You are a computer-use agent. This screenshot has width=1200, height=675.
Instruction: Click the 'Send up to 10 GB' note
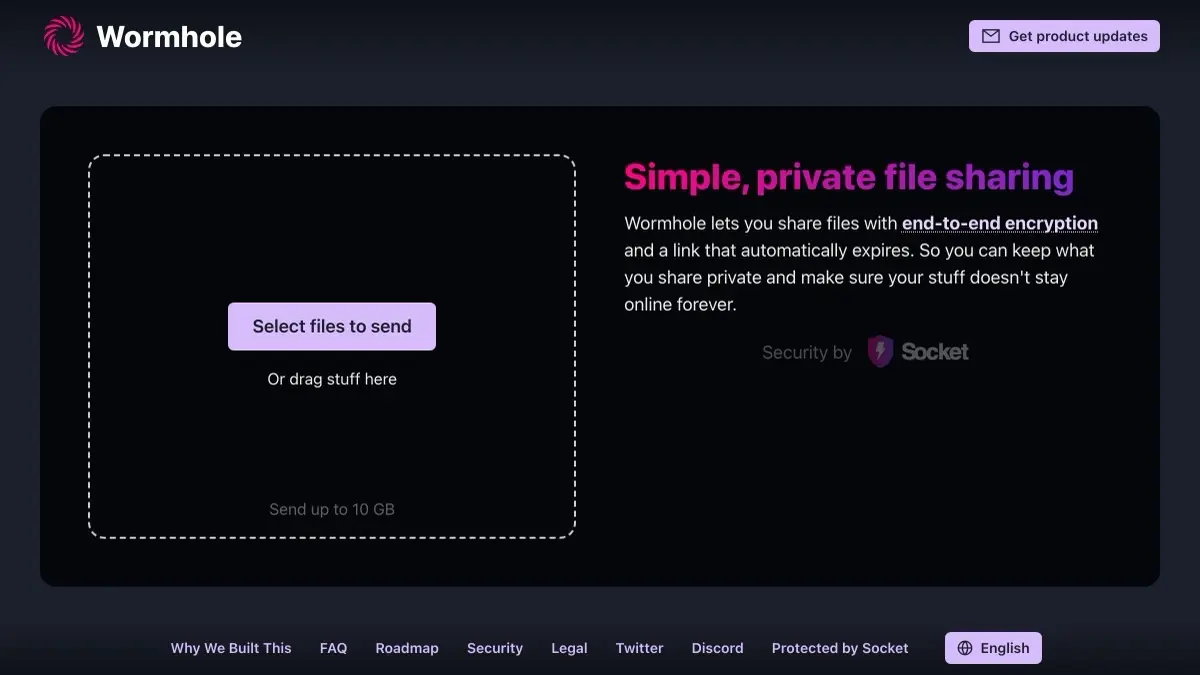pos(332,509)
